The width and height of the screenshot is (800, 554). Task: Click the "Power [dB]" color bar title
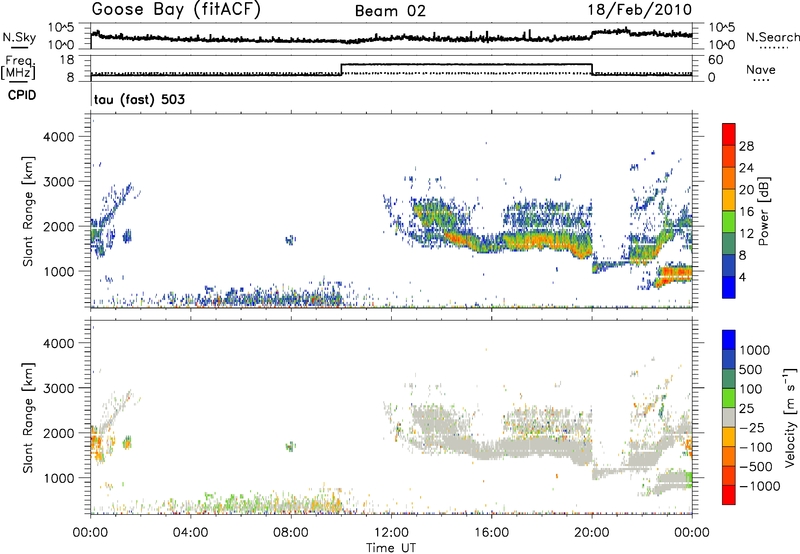pyautogui.click(x=764, y=211)
